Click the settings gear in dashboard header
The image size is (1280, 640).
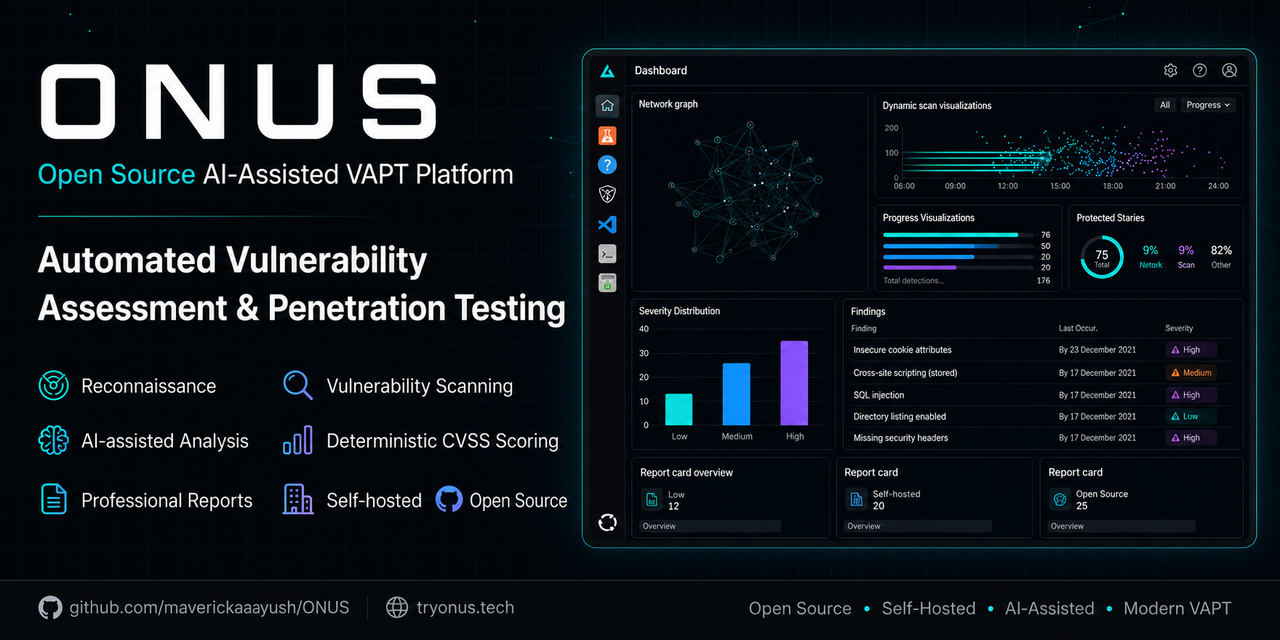click(x=1170, y=70)
